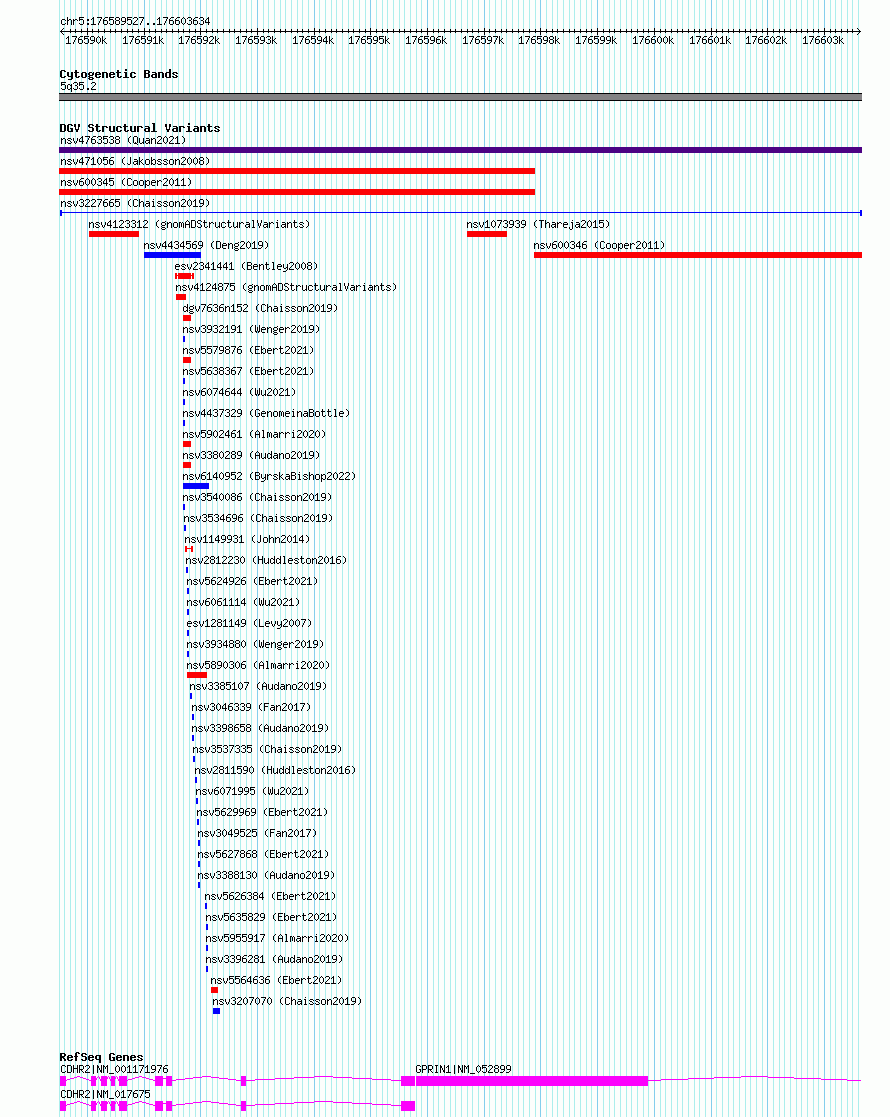Click nsv3534696 (Chaisson2019) label
Screen dimensions: 890x1117
[x=258, y=519]
